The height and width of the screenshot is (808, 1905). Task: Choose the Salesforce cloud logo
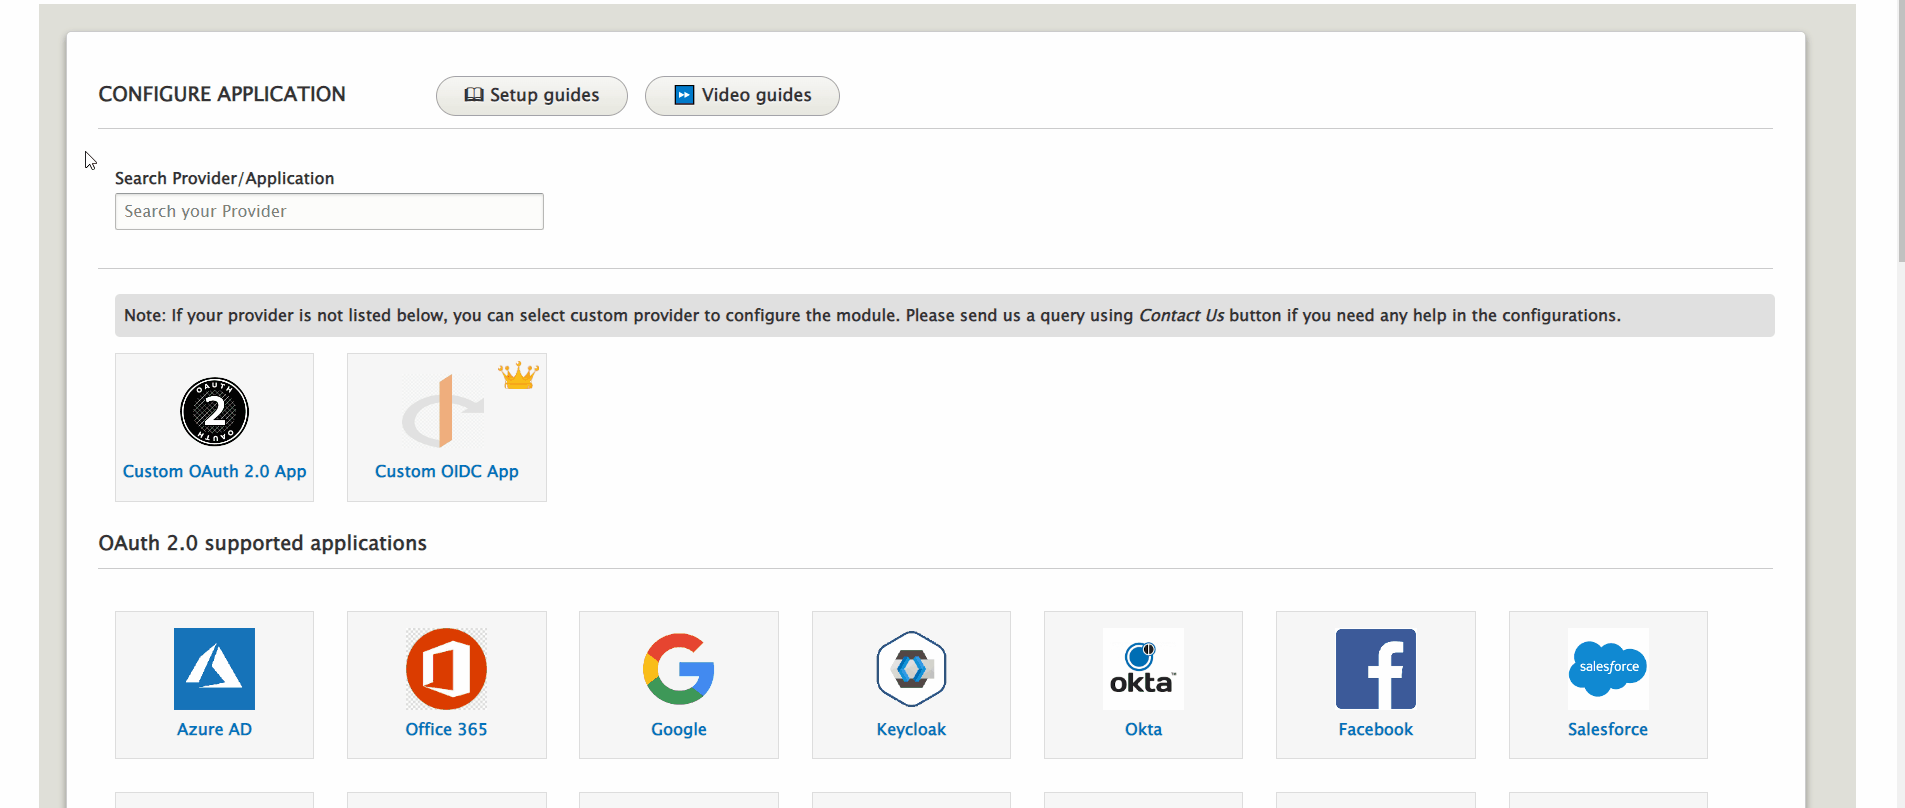pos(1608,668)
